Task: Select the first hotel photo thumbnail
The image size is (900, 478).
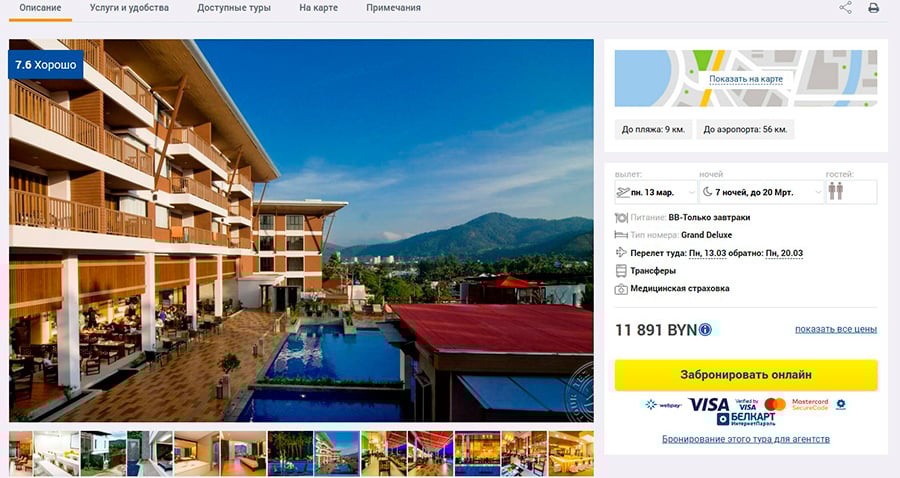Action: click(x=21, y=453)
